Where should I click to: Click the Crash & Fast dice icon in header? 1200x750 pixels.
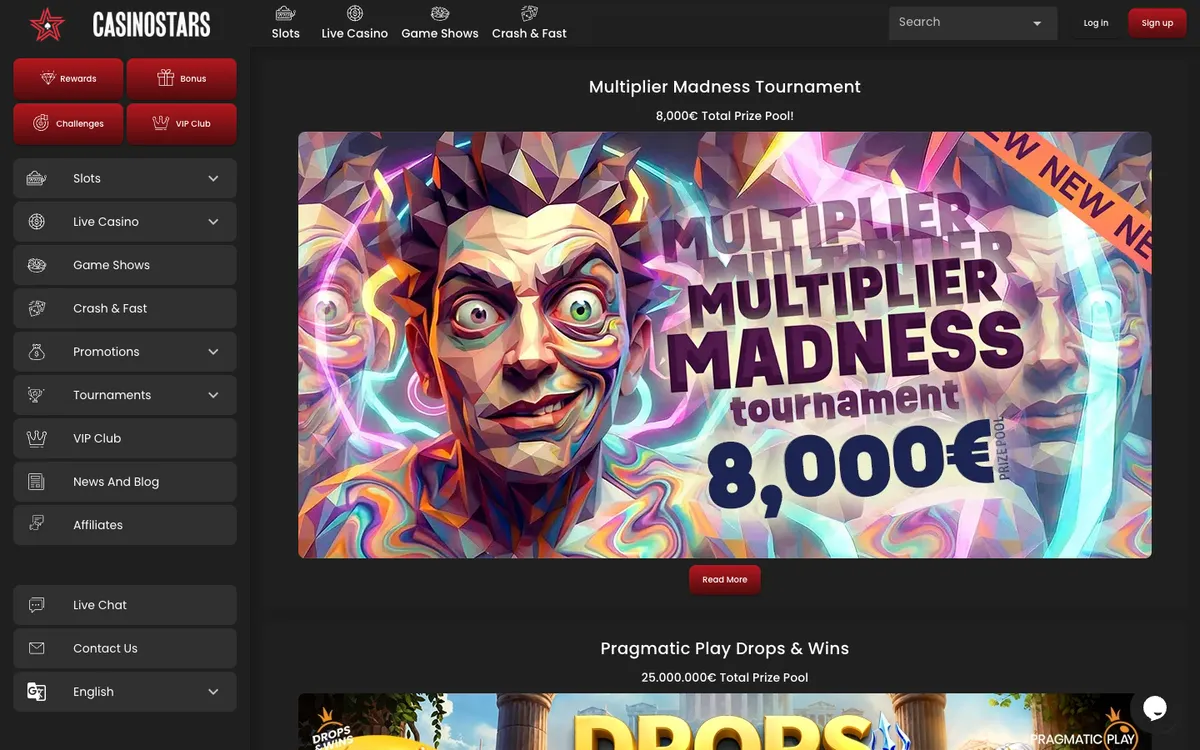coord(529,13)
